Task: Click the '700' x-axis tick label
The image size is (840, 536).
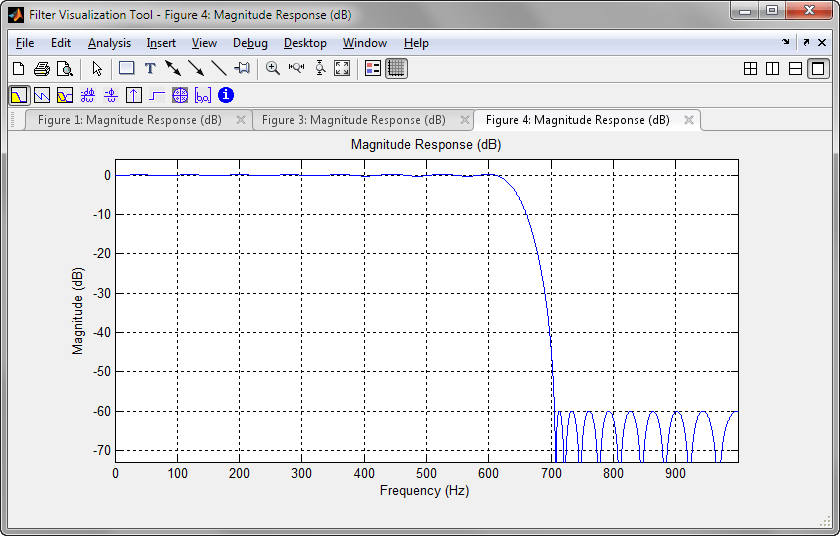Action: pyautogui.click(x=551, y=473)
